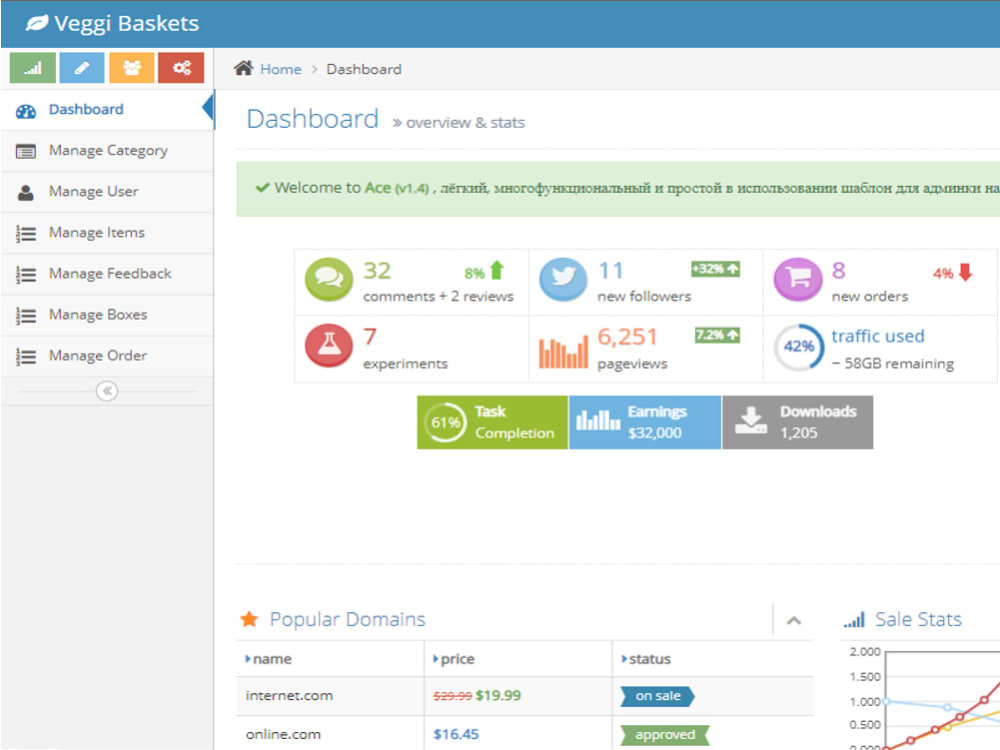This screenshot has width=1000, height=750.
Task: Open Manage Order menu item
Action: pyautogui.click(x=107, y=355)
